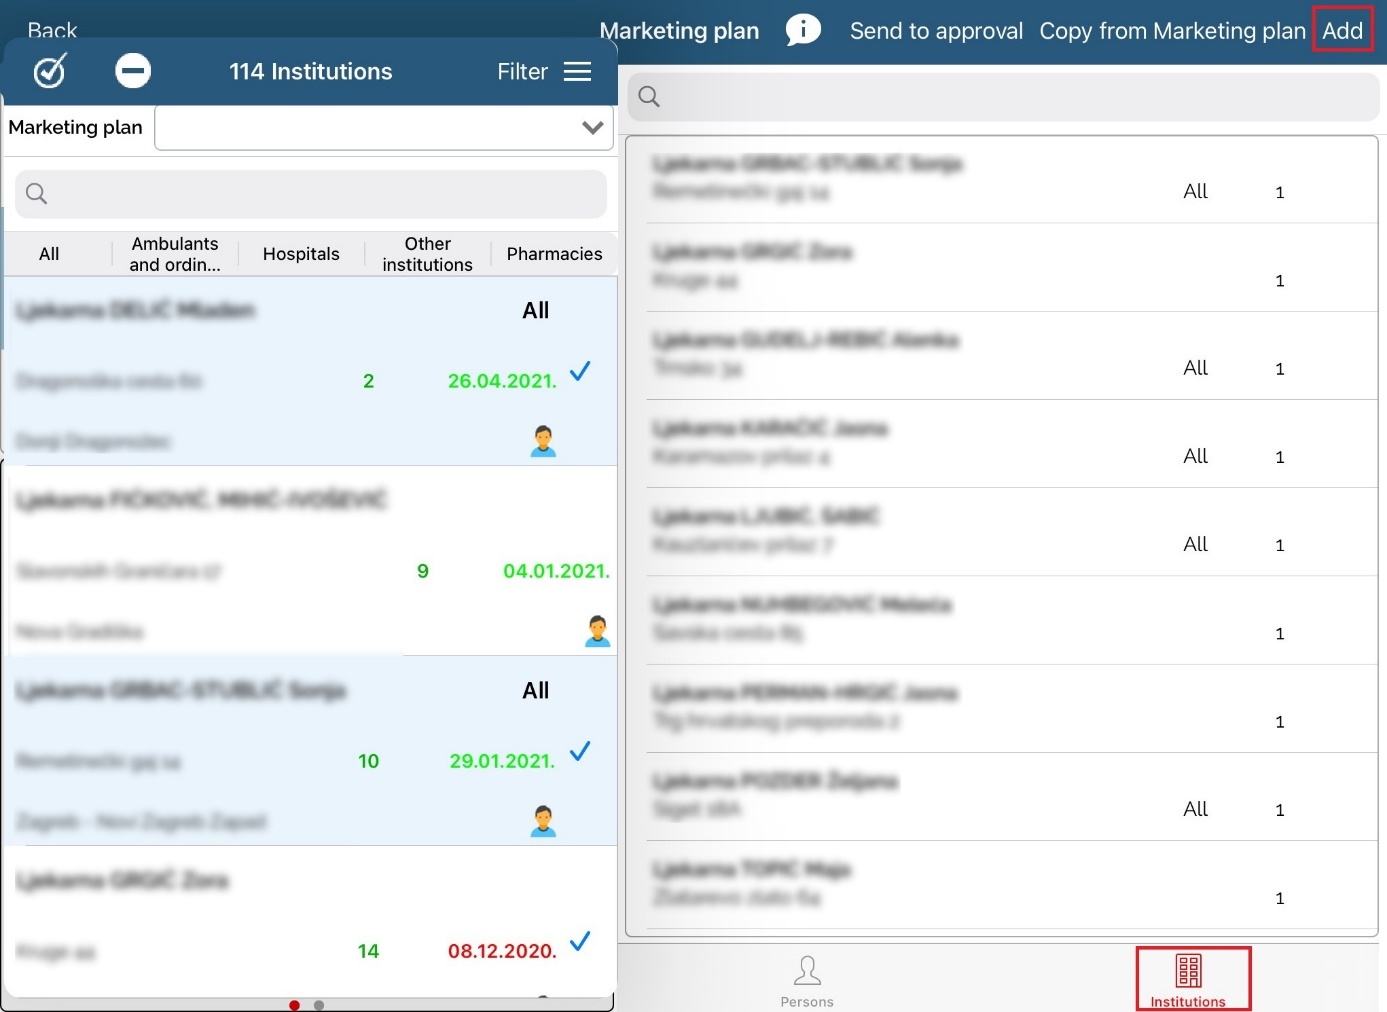Click Copy from Marketing plan

(1172, 31)
